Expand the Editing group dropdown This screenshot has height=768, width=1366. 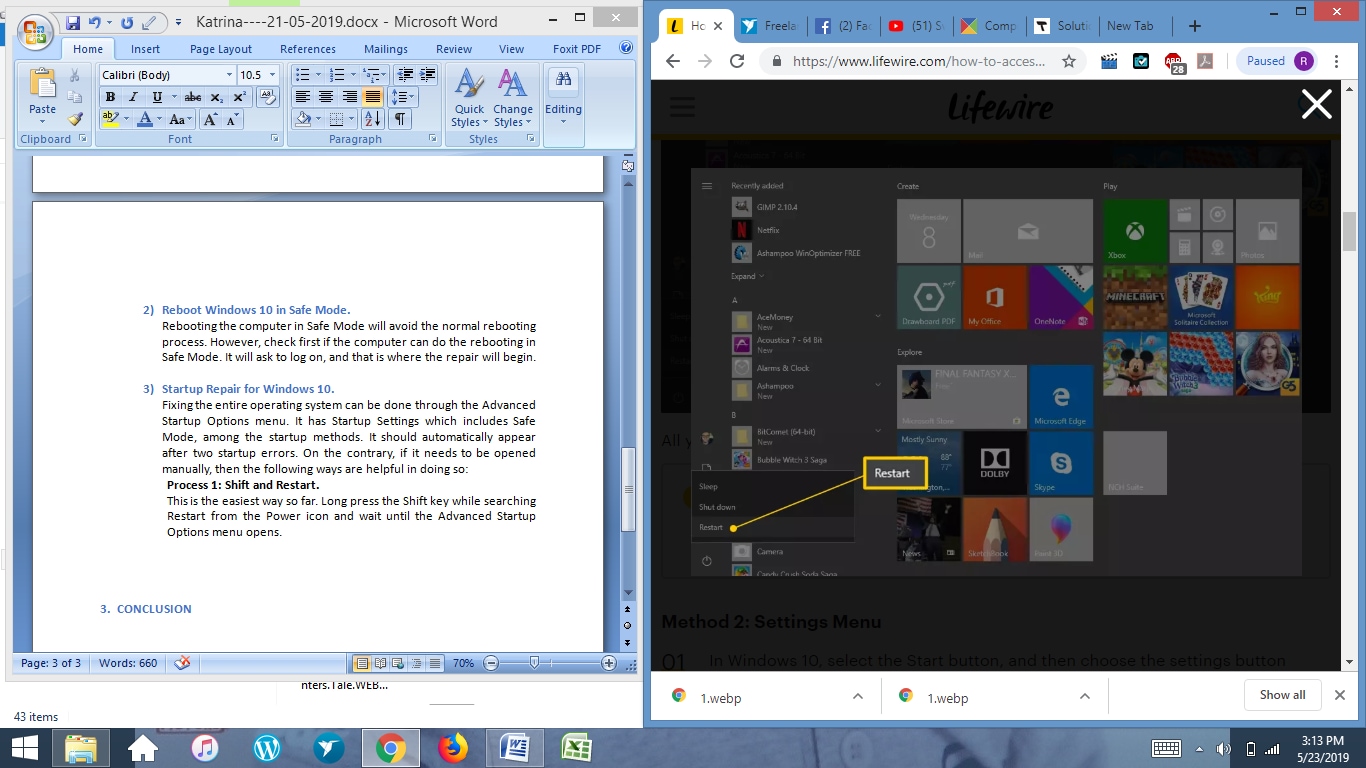click(563, 98)
